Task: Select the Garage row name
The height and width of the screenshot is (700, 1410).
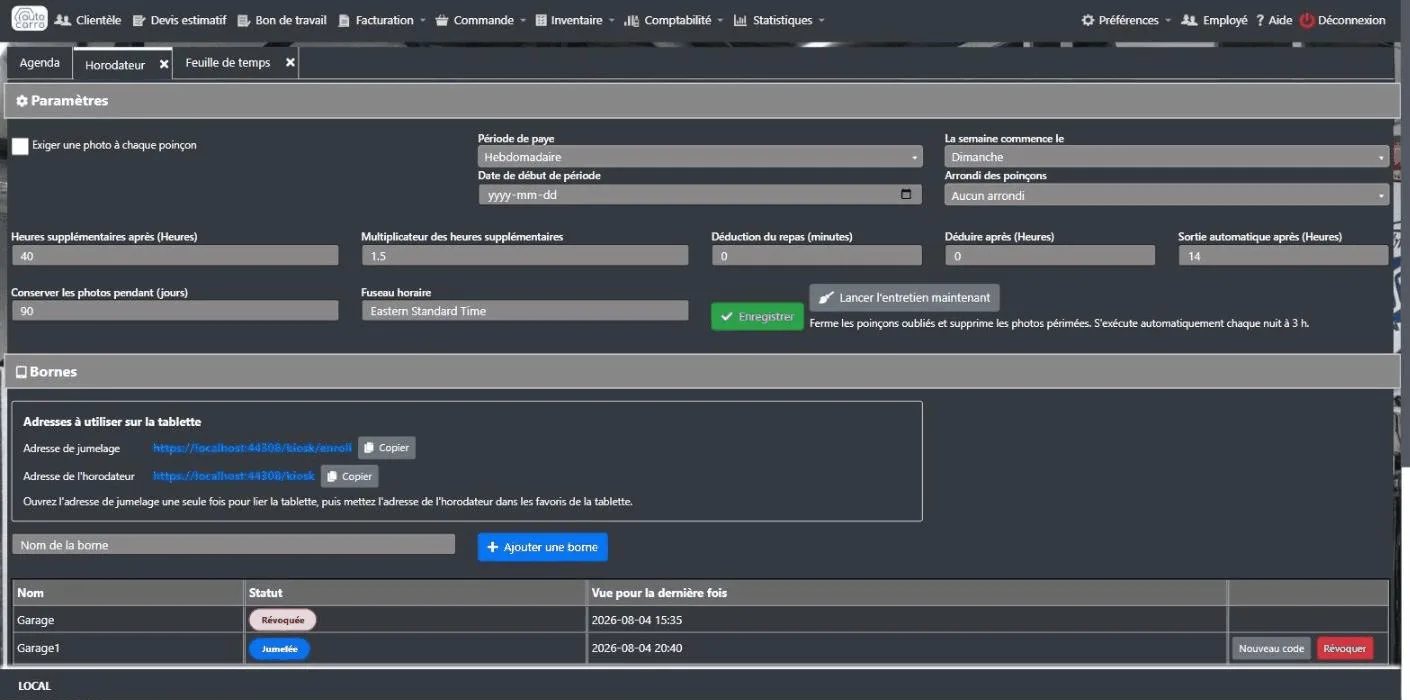Action: coord(36,620)
